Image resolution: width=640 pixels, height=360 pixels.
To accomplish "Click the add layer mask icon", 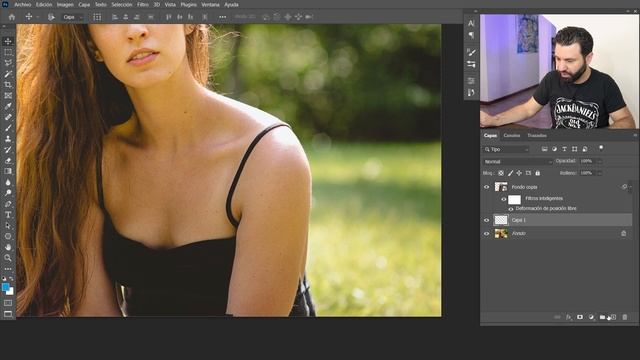I will click(580, 317).
